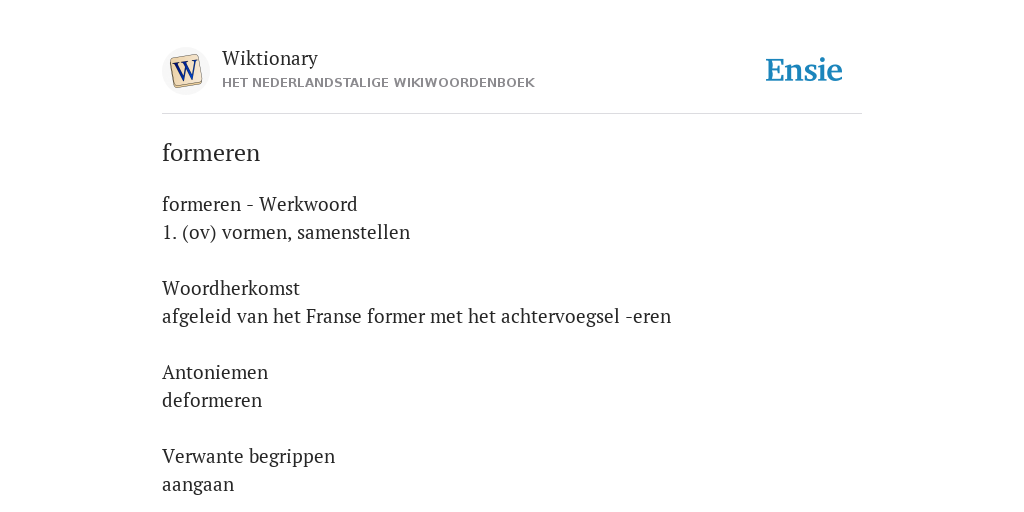Click the Wiktionary W logo icon
1024x512 pixels.
186,71
